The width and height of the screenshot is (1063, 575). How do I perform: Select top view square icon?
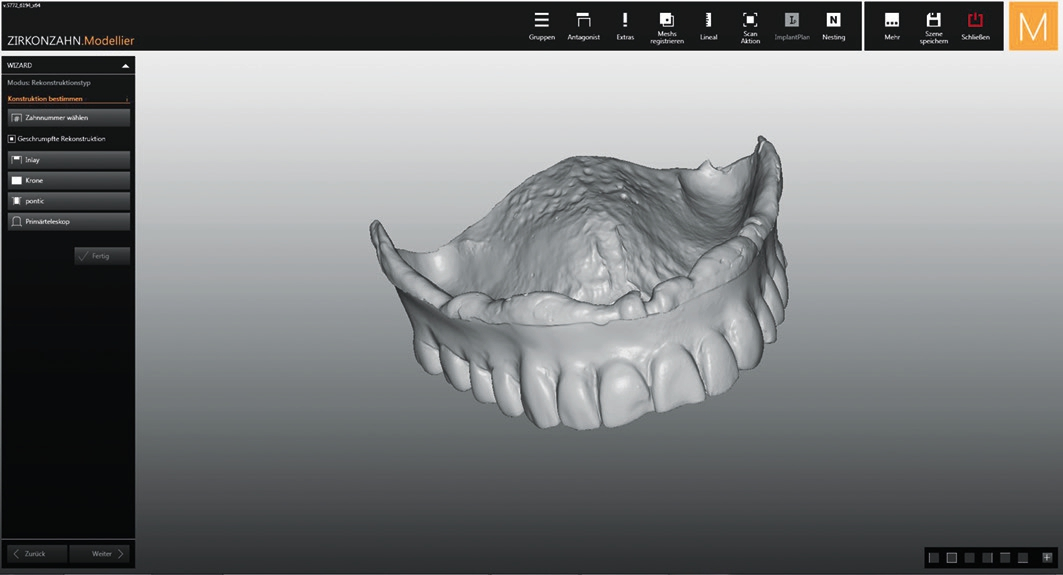[1005, 557]
